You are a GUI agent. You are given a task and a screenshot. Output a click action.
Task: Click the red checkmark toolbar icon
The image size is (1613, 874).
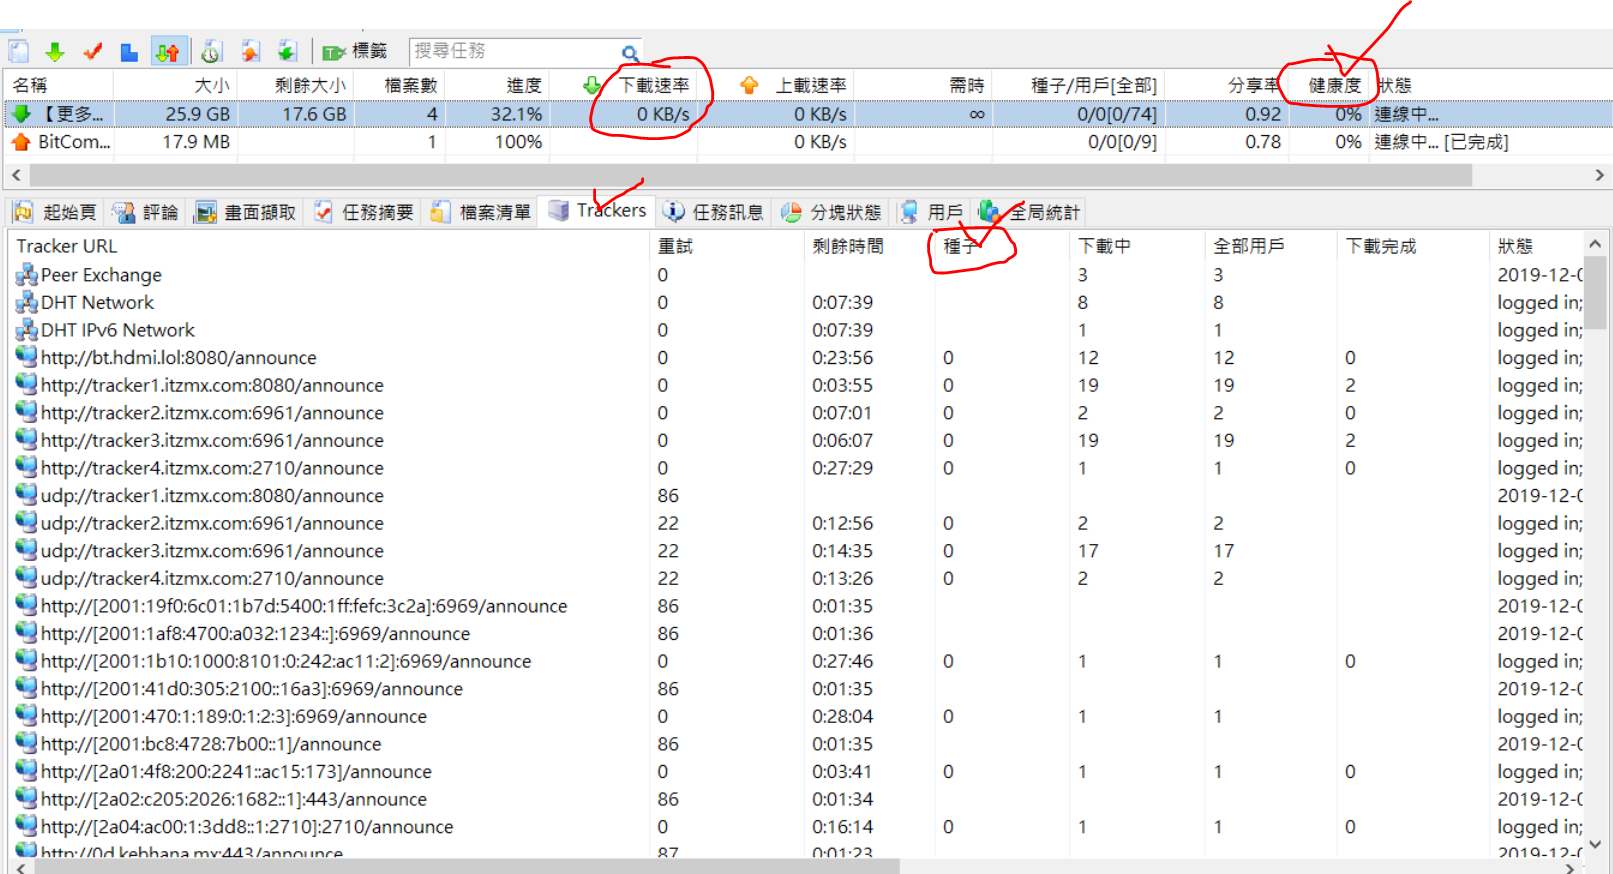click(93, 52)
